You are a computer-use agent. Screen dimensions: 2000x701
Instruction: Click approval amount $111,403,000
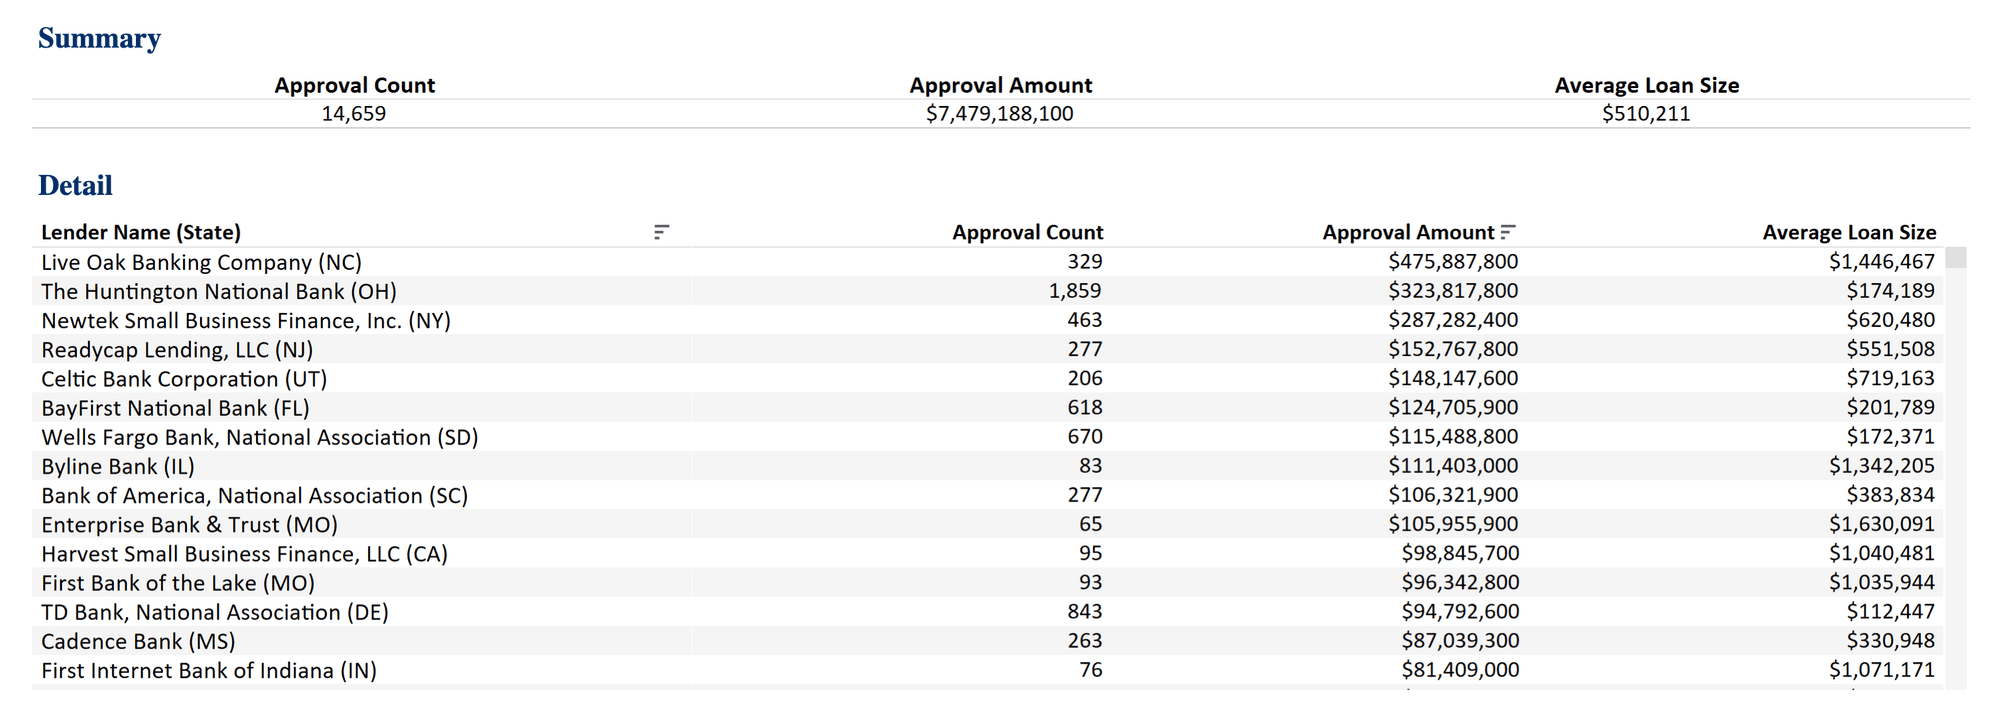[1453, 466]
